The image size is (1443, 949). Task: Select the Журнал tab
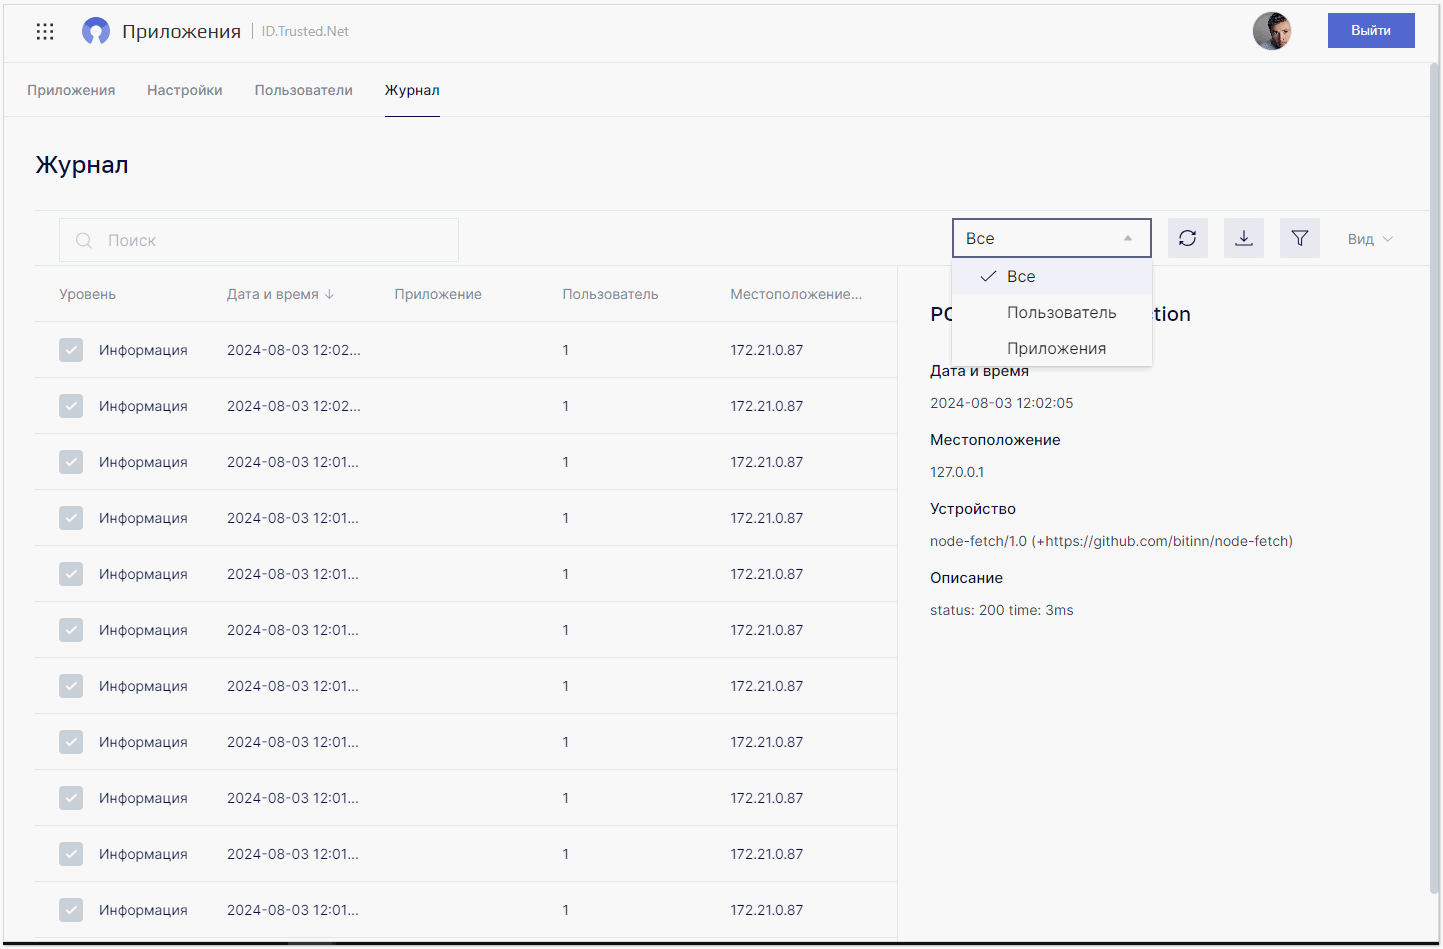point(412,90)
